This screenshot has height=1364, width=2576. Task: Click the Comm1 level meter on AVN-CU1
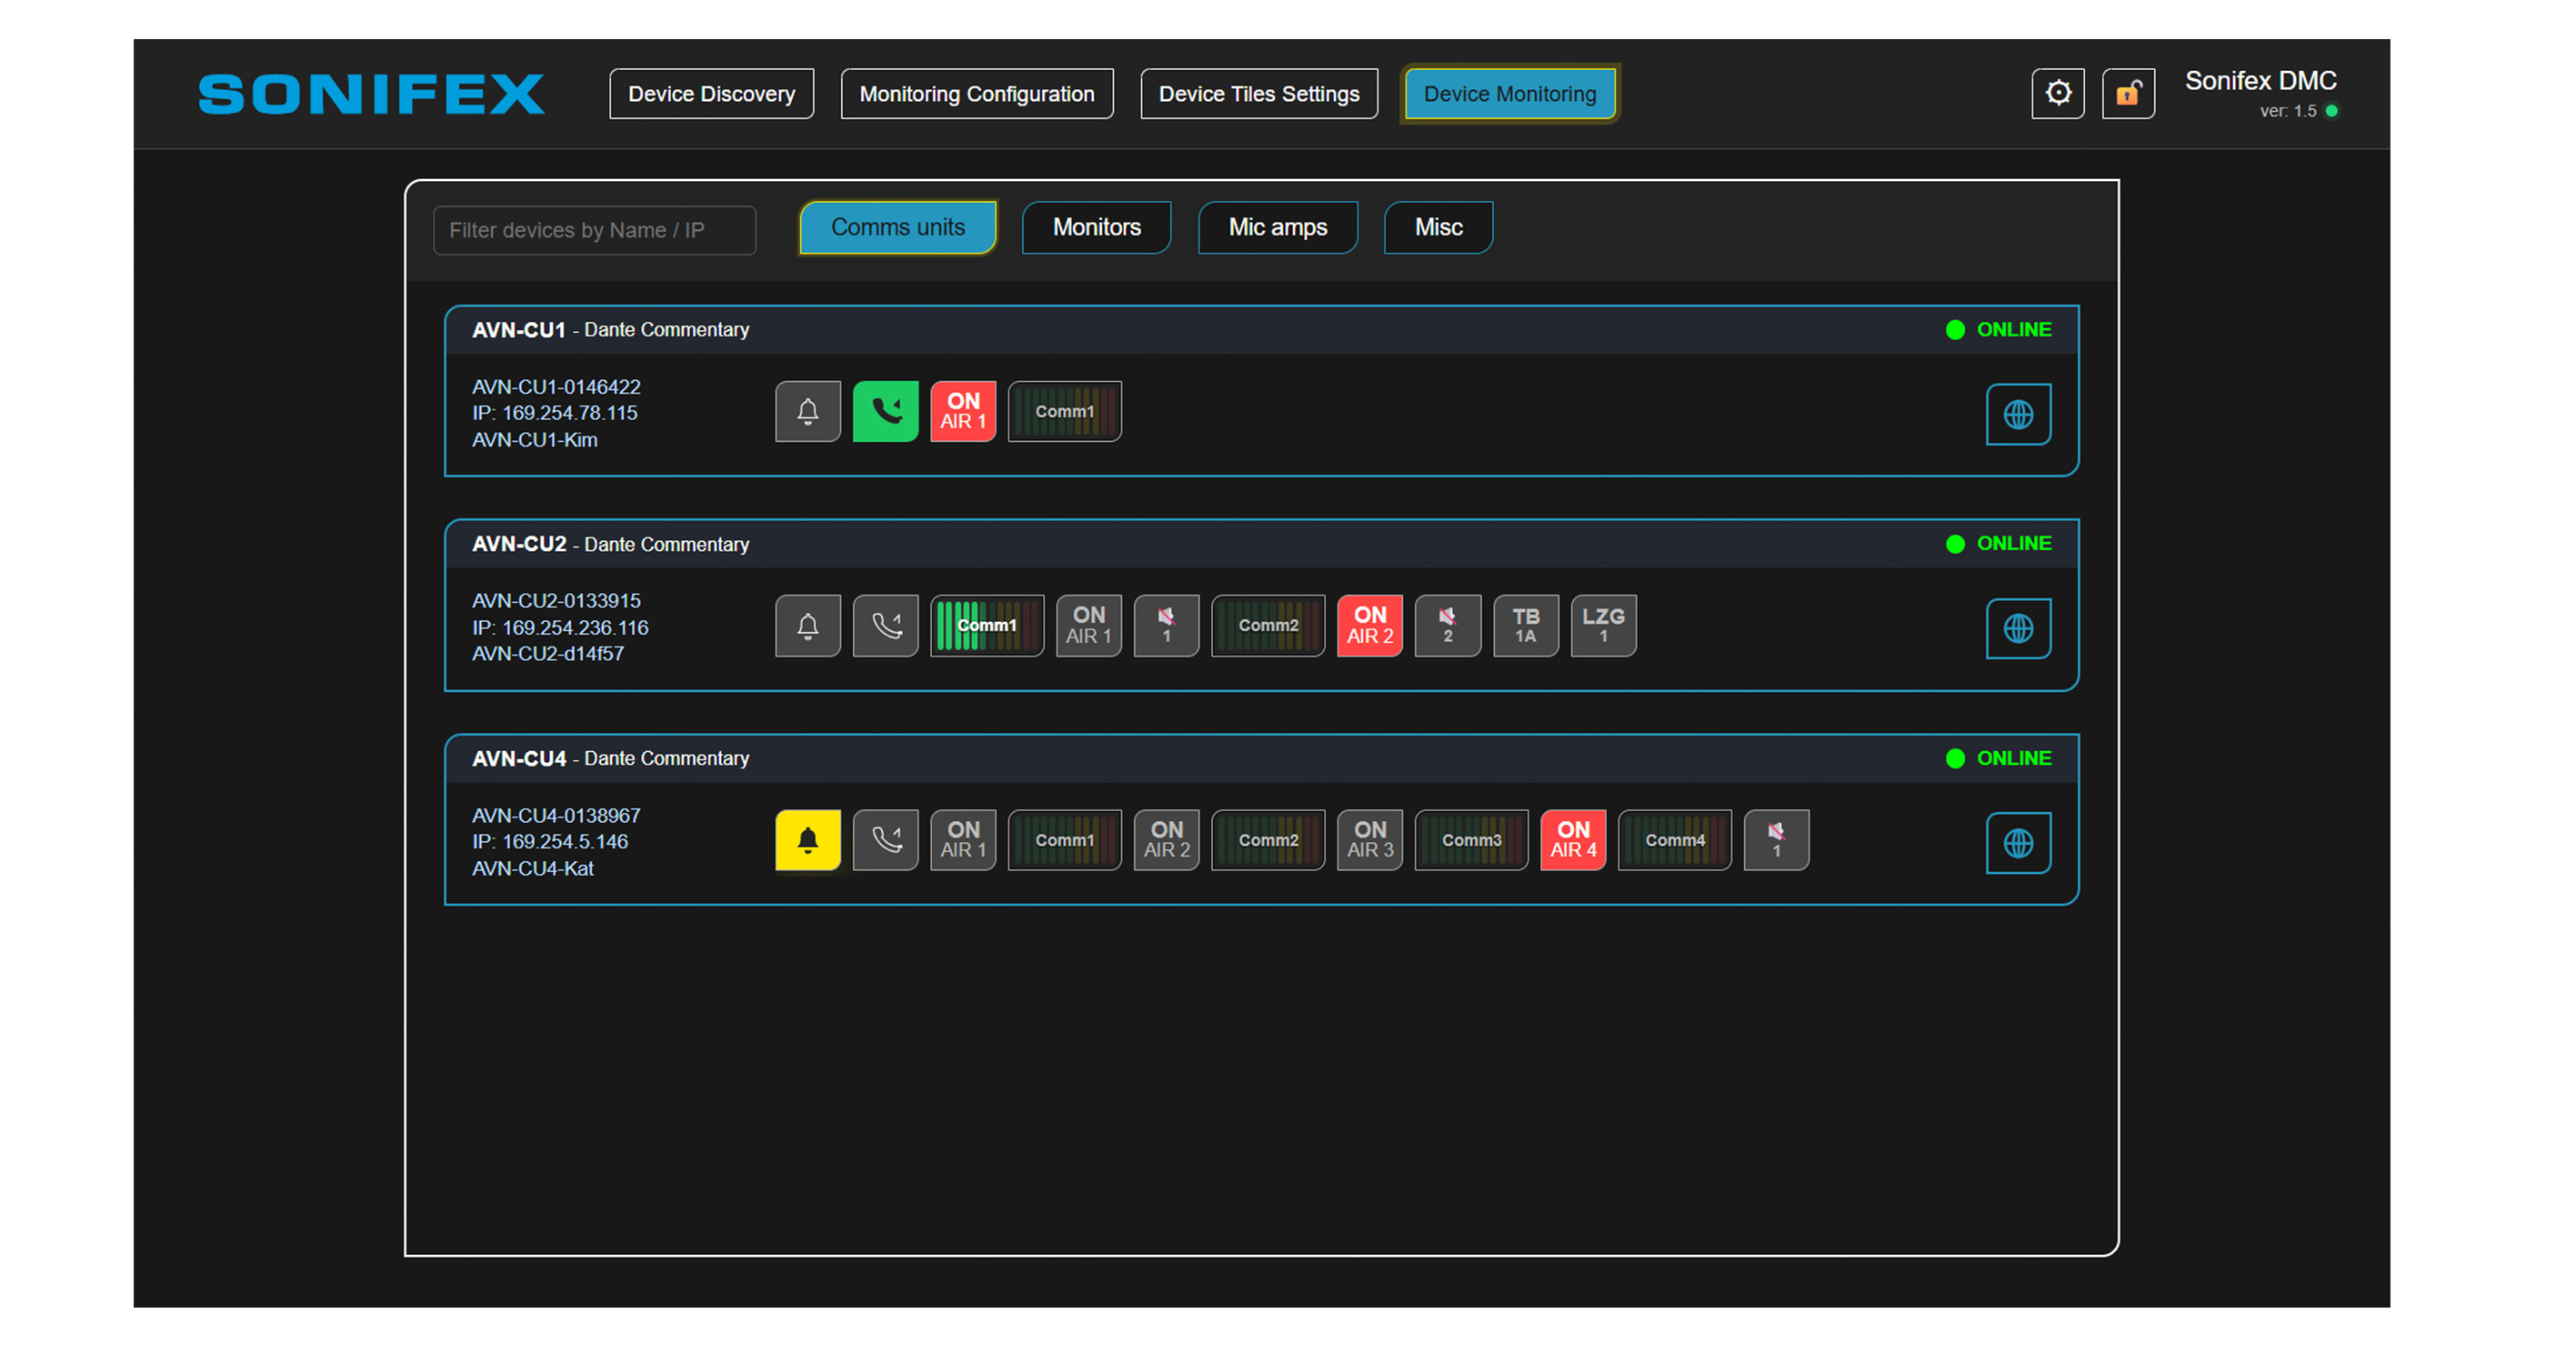[1065, 411]
